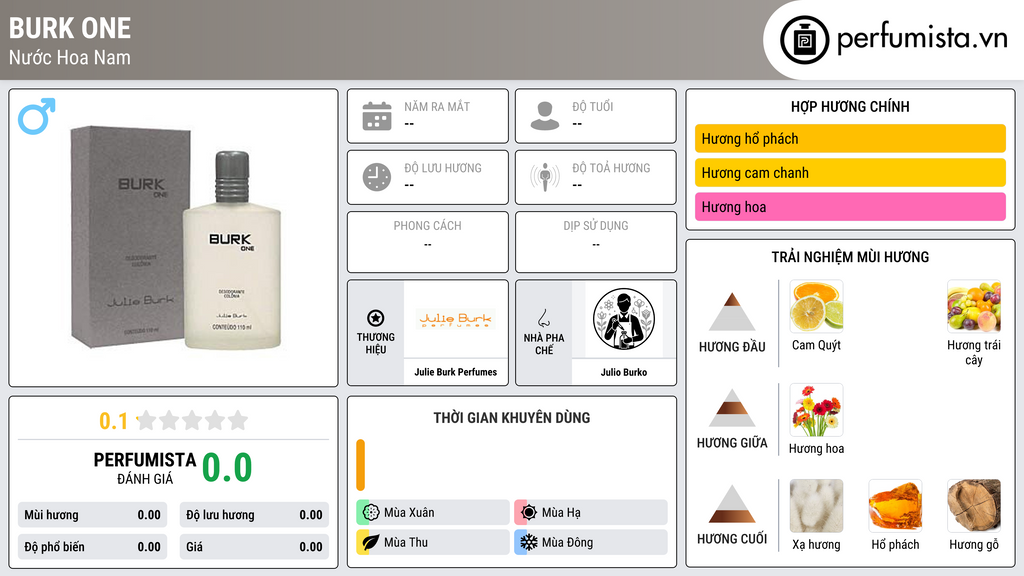Click the sillage person icon beside Độ toả hương
This screenshot has height=576, width=1024.
point(545,177)
